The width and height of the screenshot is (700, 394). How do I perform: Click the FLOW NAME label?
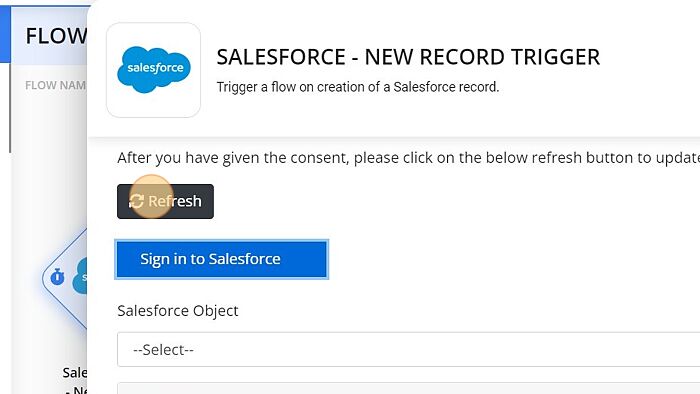click(55, 85)
